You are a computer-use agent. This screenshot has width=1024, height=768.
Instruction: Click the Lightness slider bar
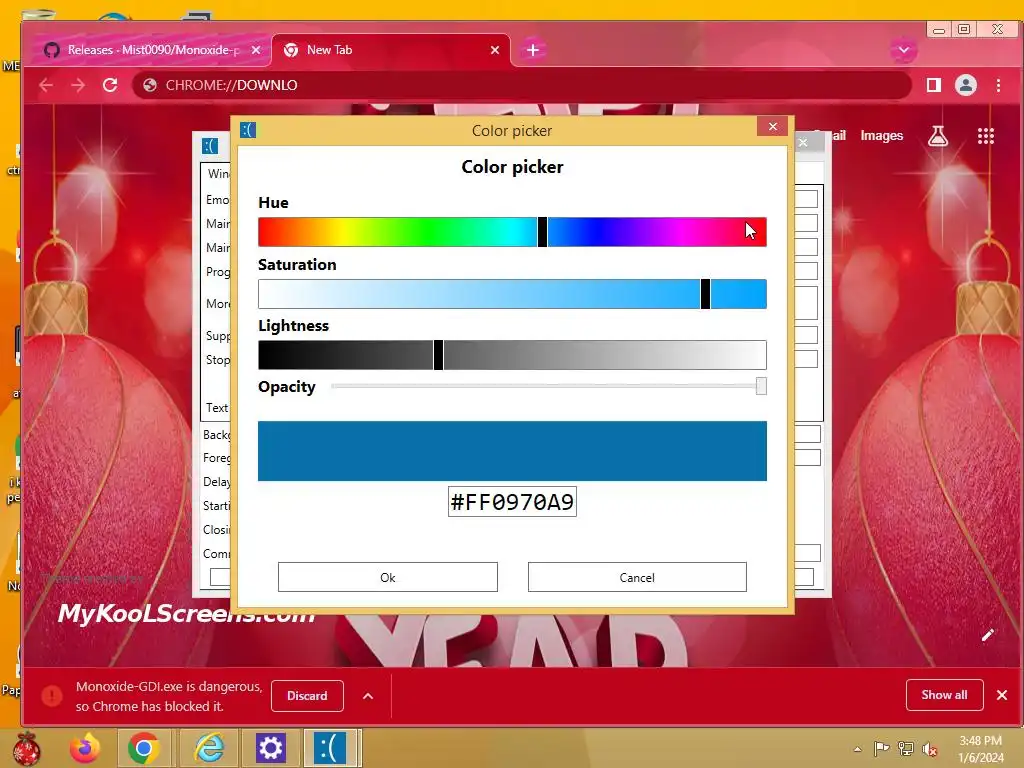(x=512, y=355)
